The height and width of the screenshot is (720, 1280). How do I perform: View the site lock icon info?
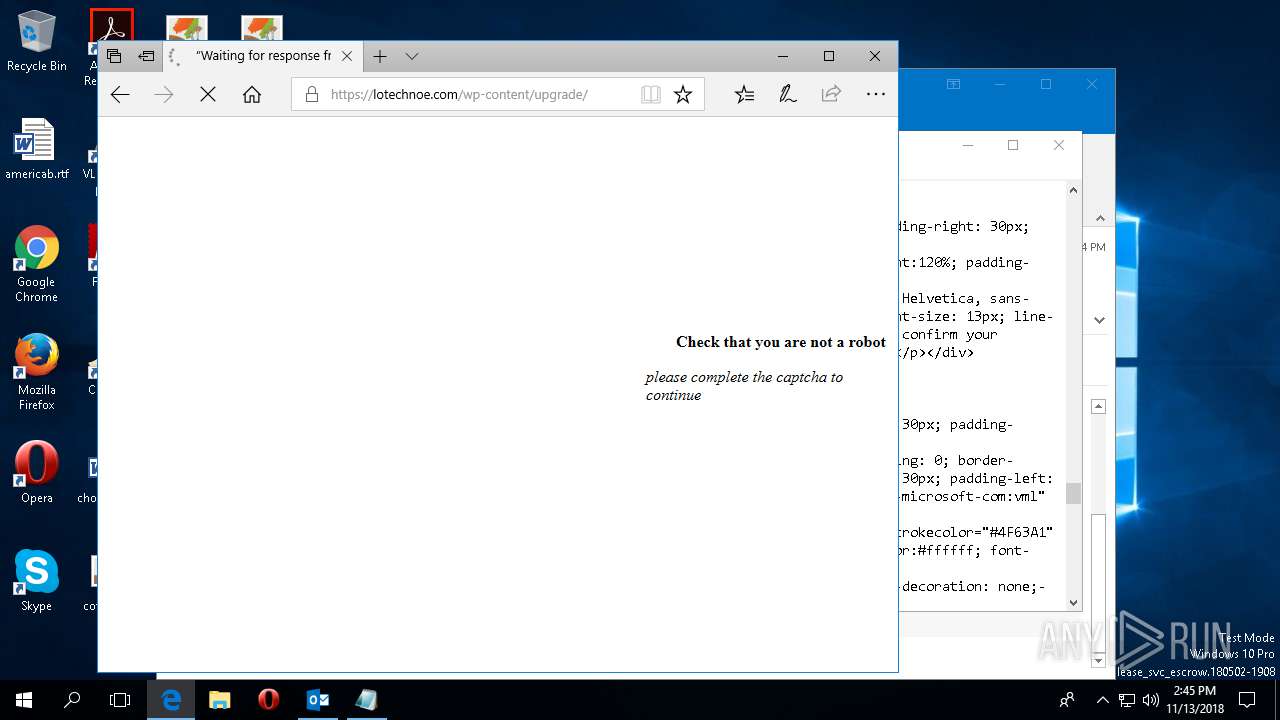[311, 94]
